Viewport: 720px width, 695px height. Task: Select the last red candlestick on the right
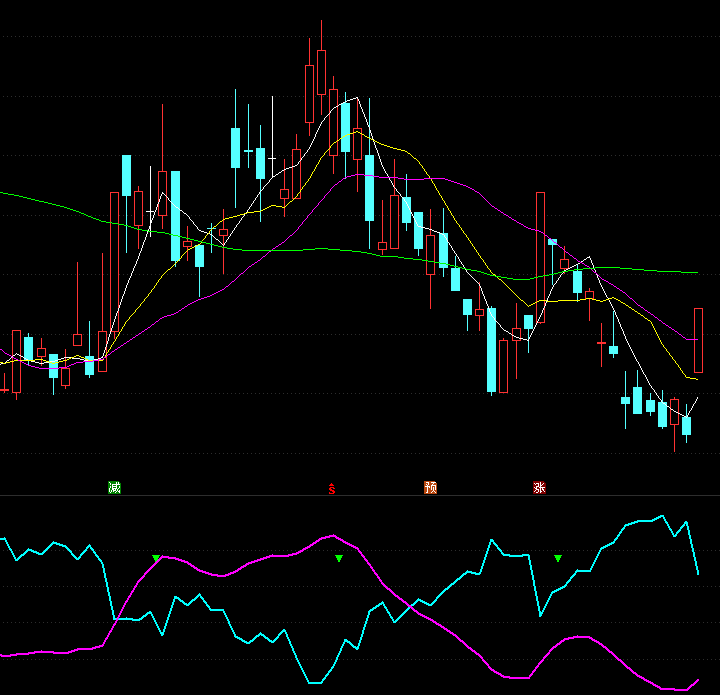coord(698,340)
